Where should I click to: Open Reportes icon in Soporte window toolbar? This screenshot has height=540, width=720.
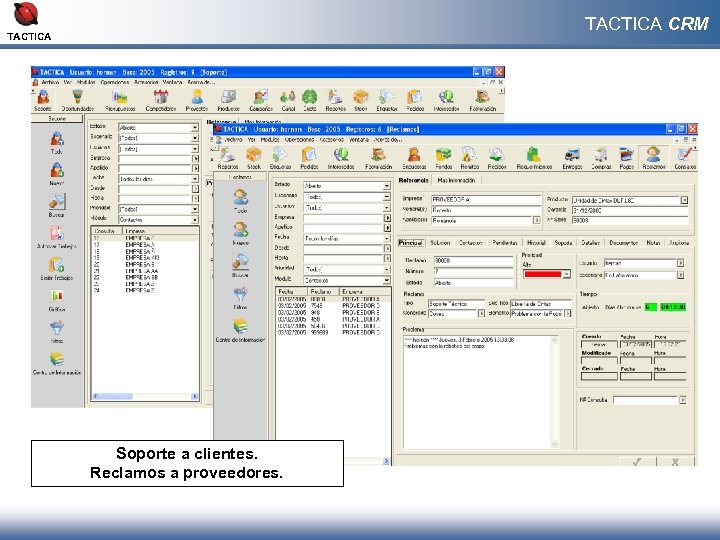[335, 101]
